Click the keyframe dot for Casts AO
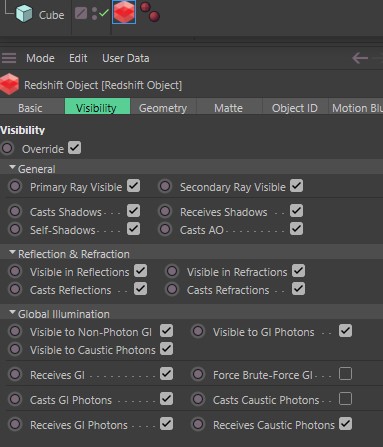Image resolution: width=383 pixels, height=447 pixels. (x=165, y=229)
